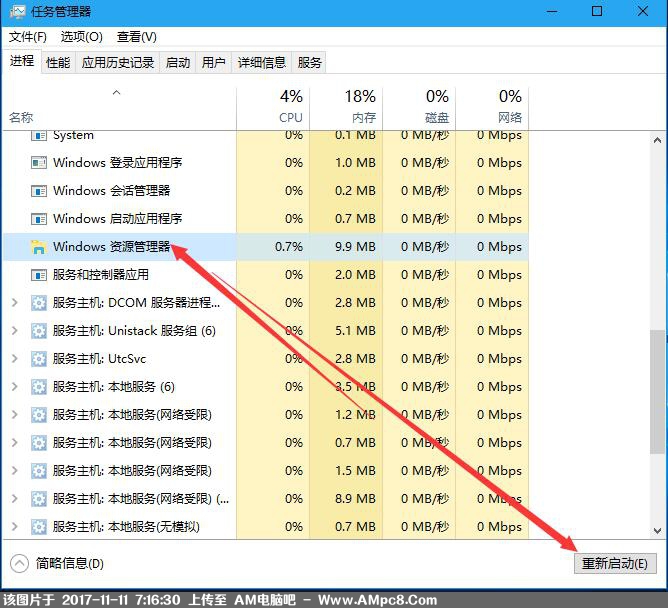The height and width of the screenshot is (608, 668).
Task: Expand the 服务主机: UtcSvc row
Action: [x=14, y=359]
